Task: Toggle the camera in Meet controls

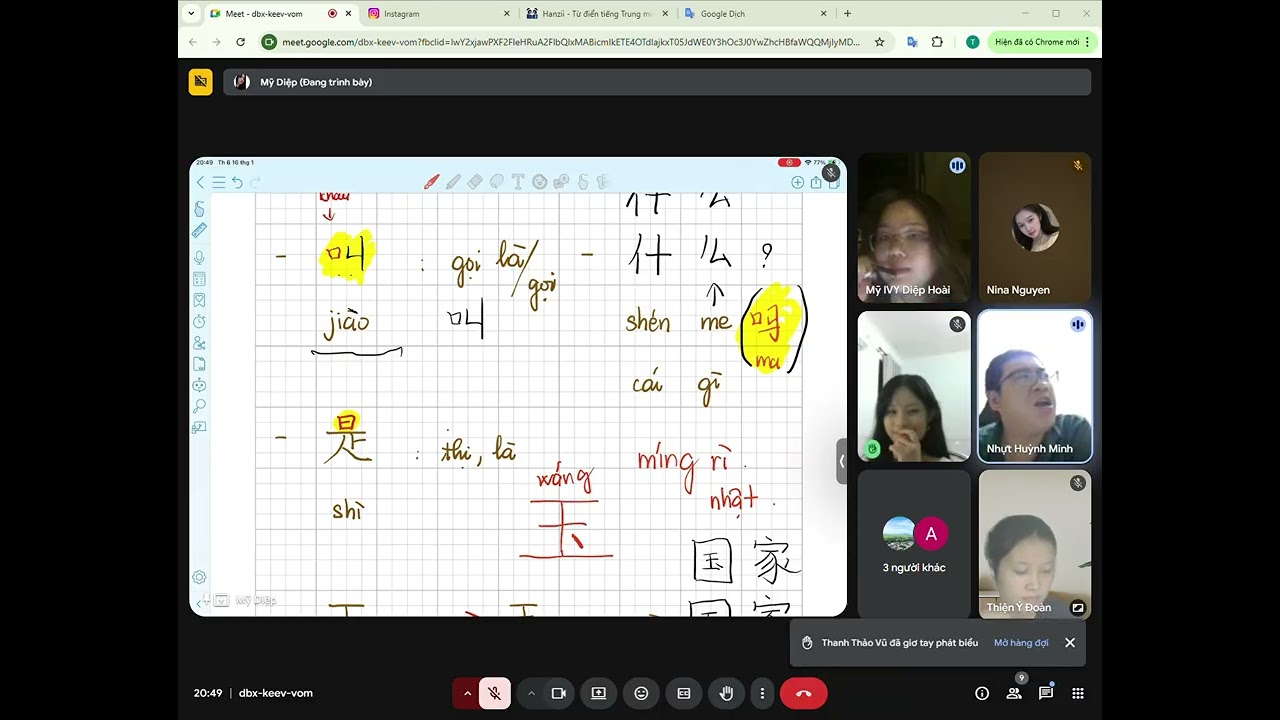Action: click(558, 693)
